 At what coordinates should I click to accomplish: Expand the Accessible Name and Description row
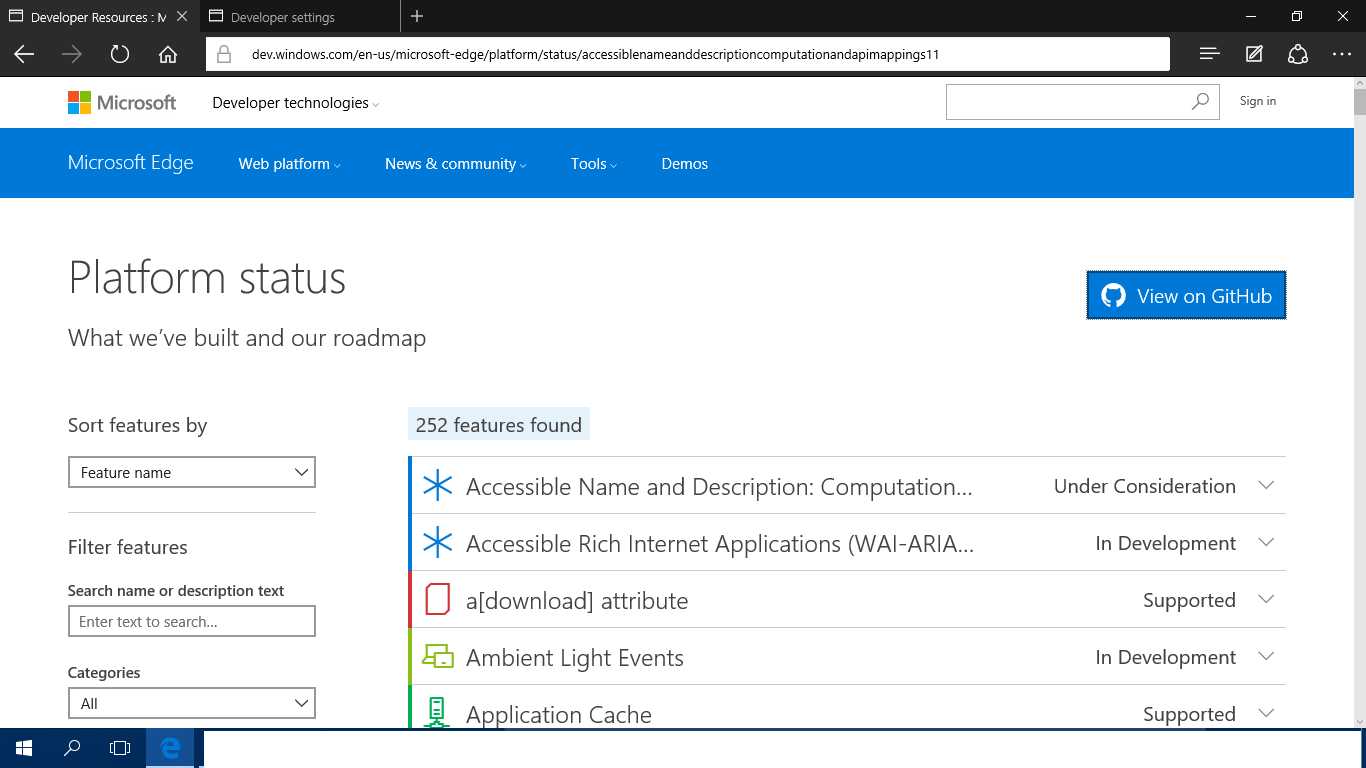1266,485
